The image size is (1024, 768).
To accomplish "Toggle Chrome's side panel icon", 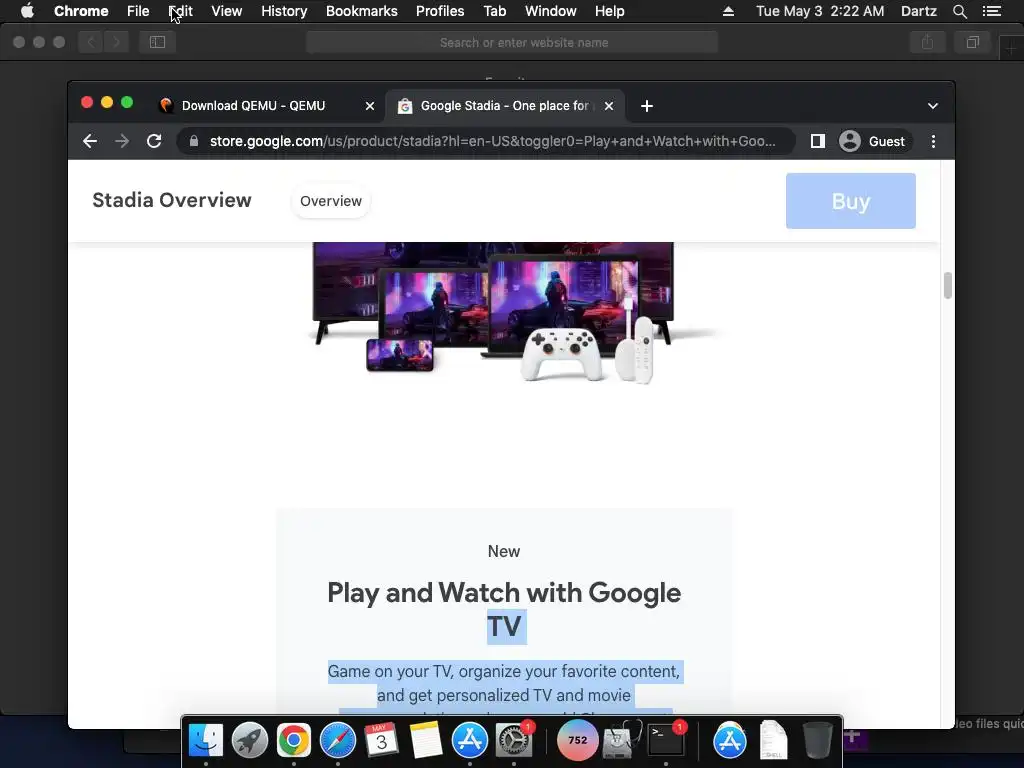I will (x=818, y=141).
